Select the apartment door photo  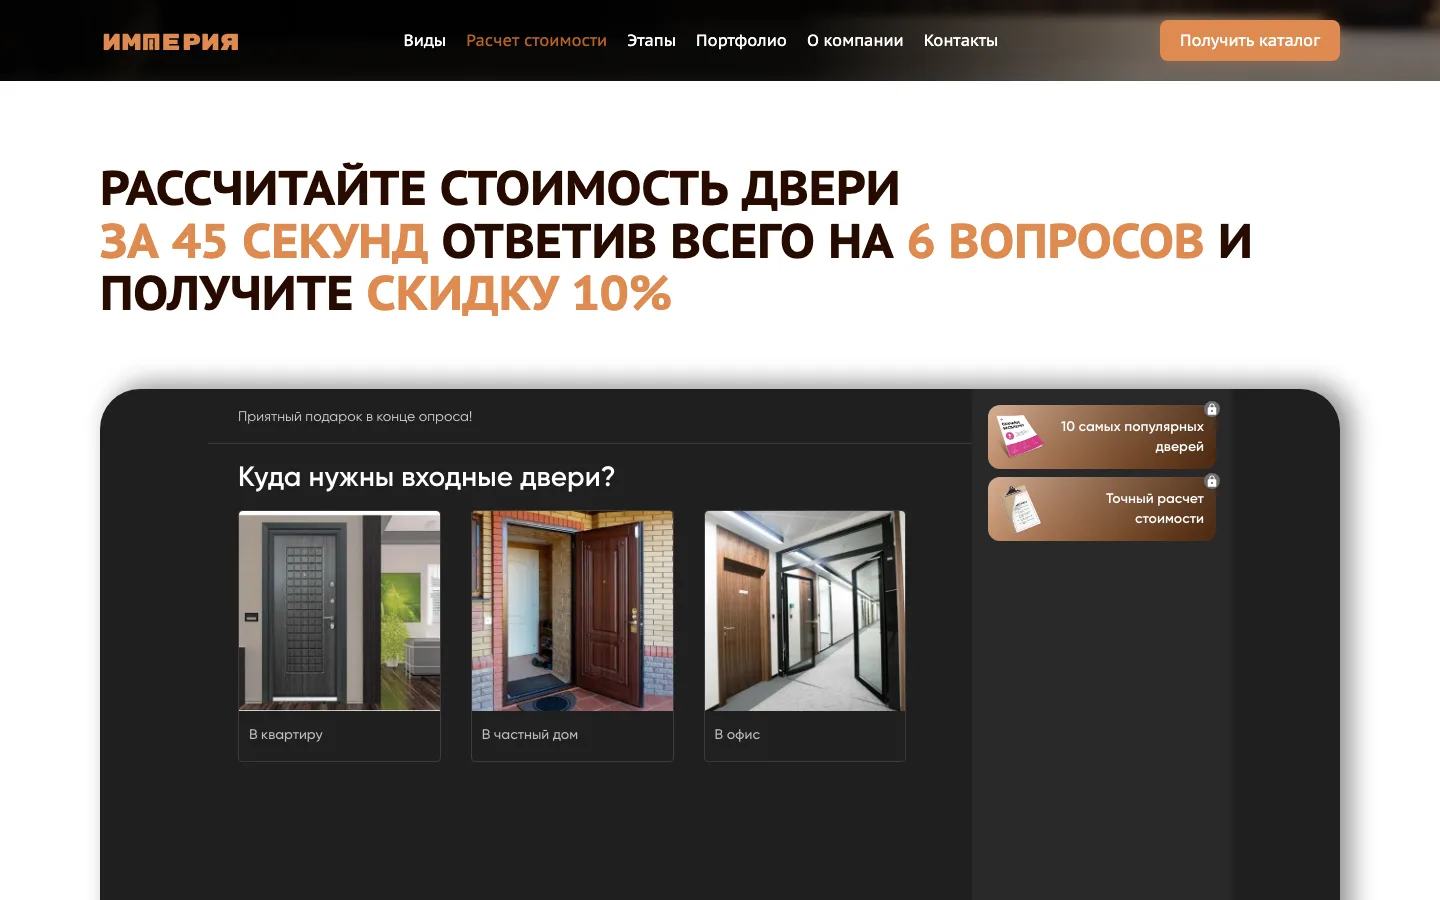click(x=340, y=611)
